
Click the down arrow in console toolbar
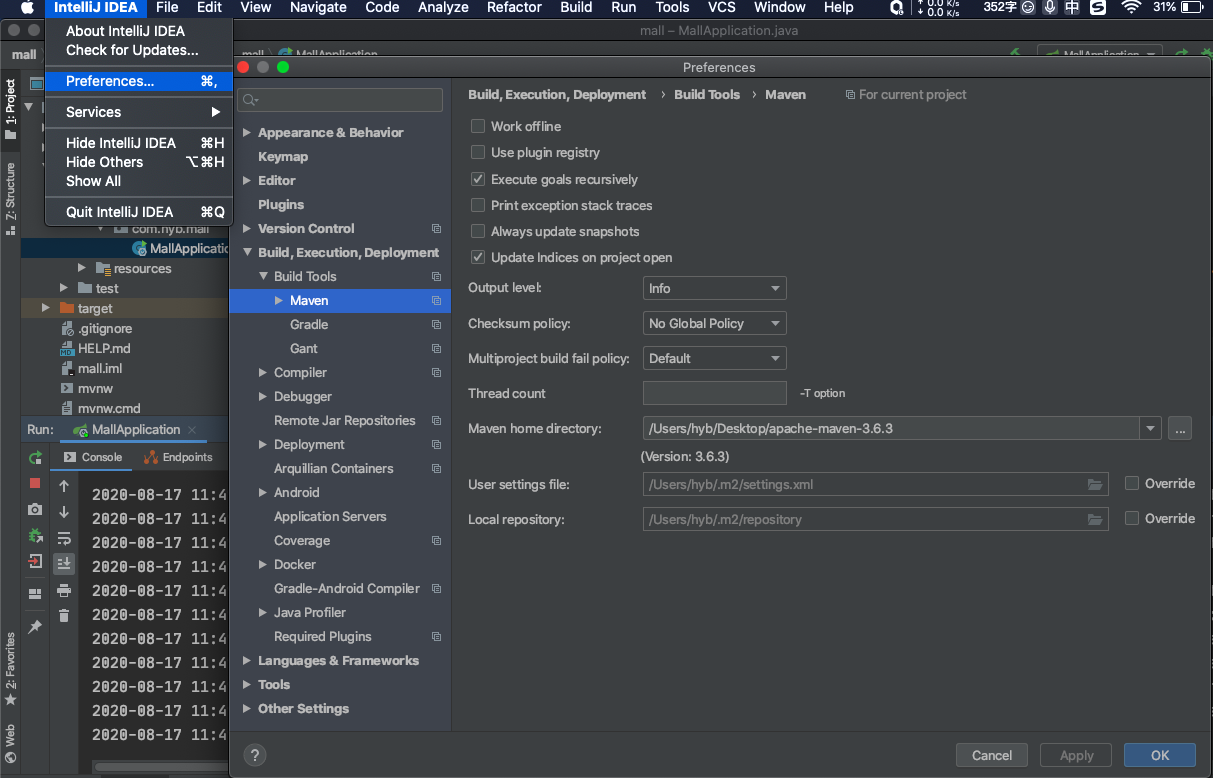click(64, 512)
